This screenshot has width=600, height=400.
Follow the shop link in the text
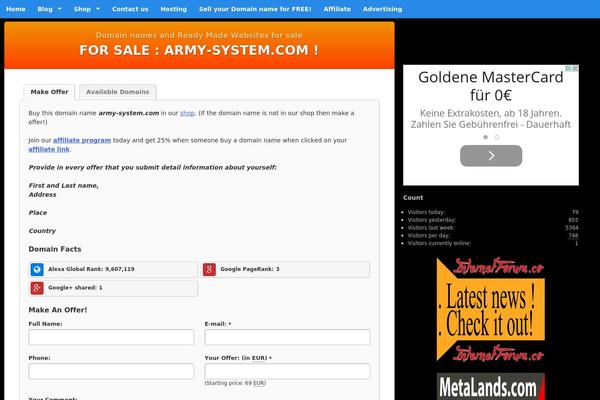tap(187, 113)
